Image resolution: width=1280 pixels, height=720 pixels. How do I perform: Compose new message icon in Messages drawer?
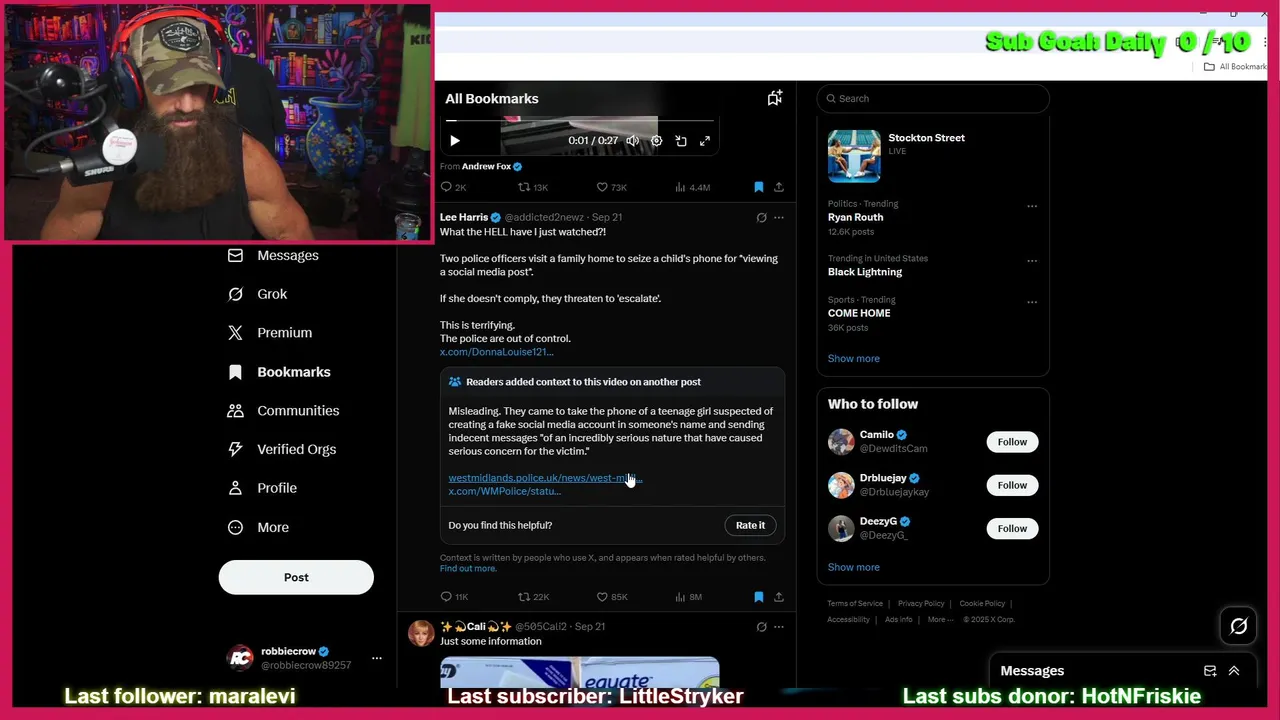coord(1210,671)
